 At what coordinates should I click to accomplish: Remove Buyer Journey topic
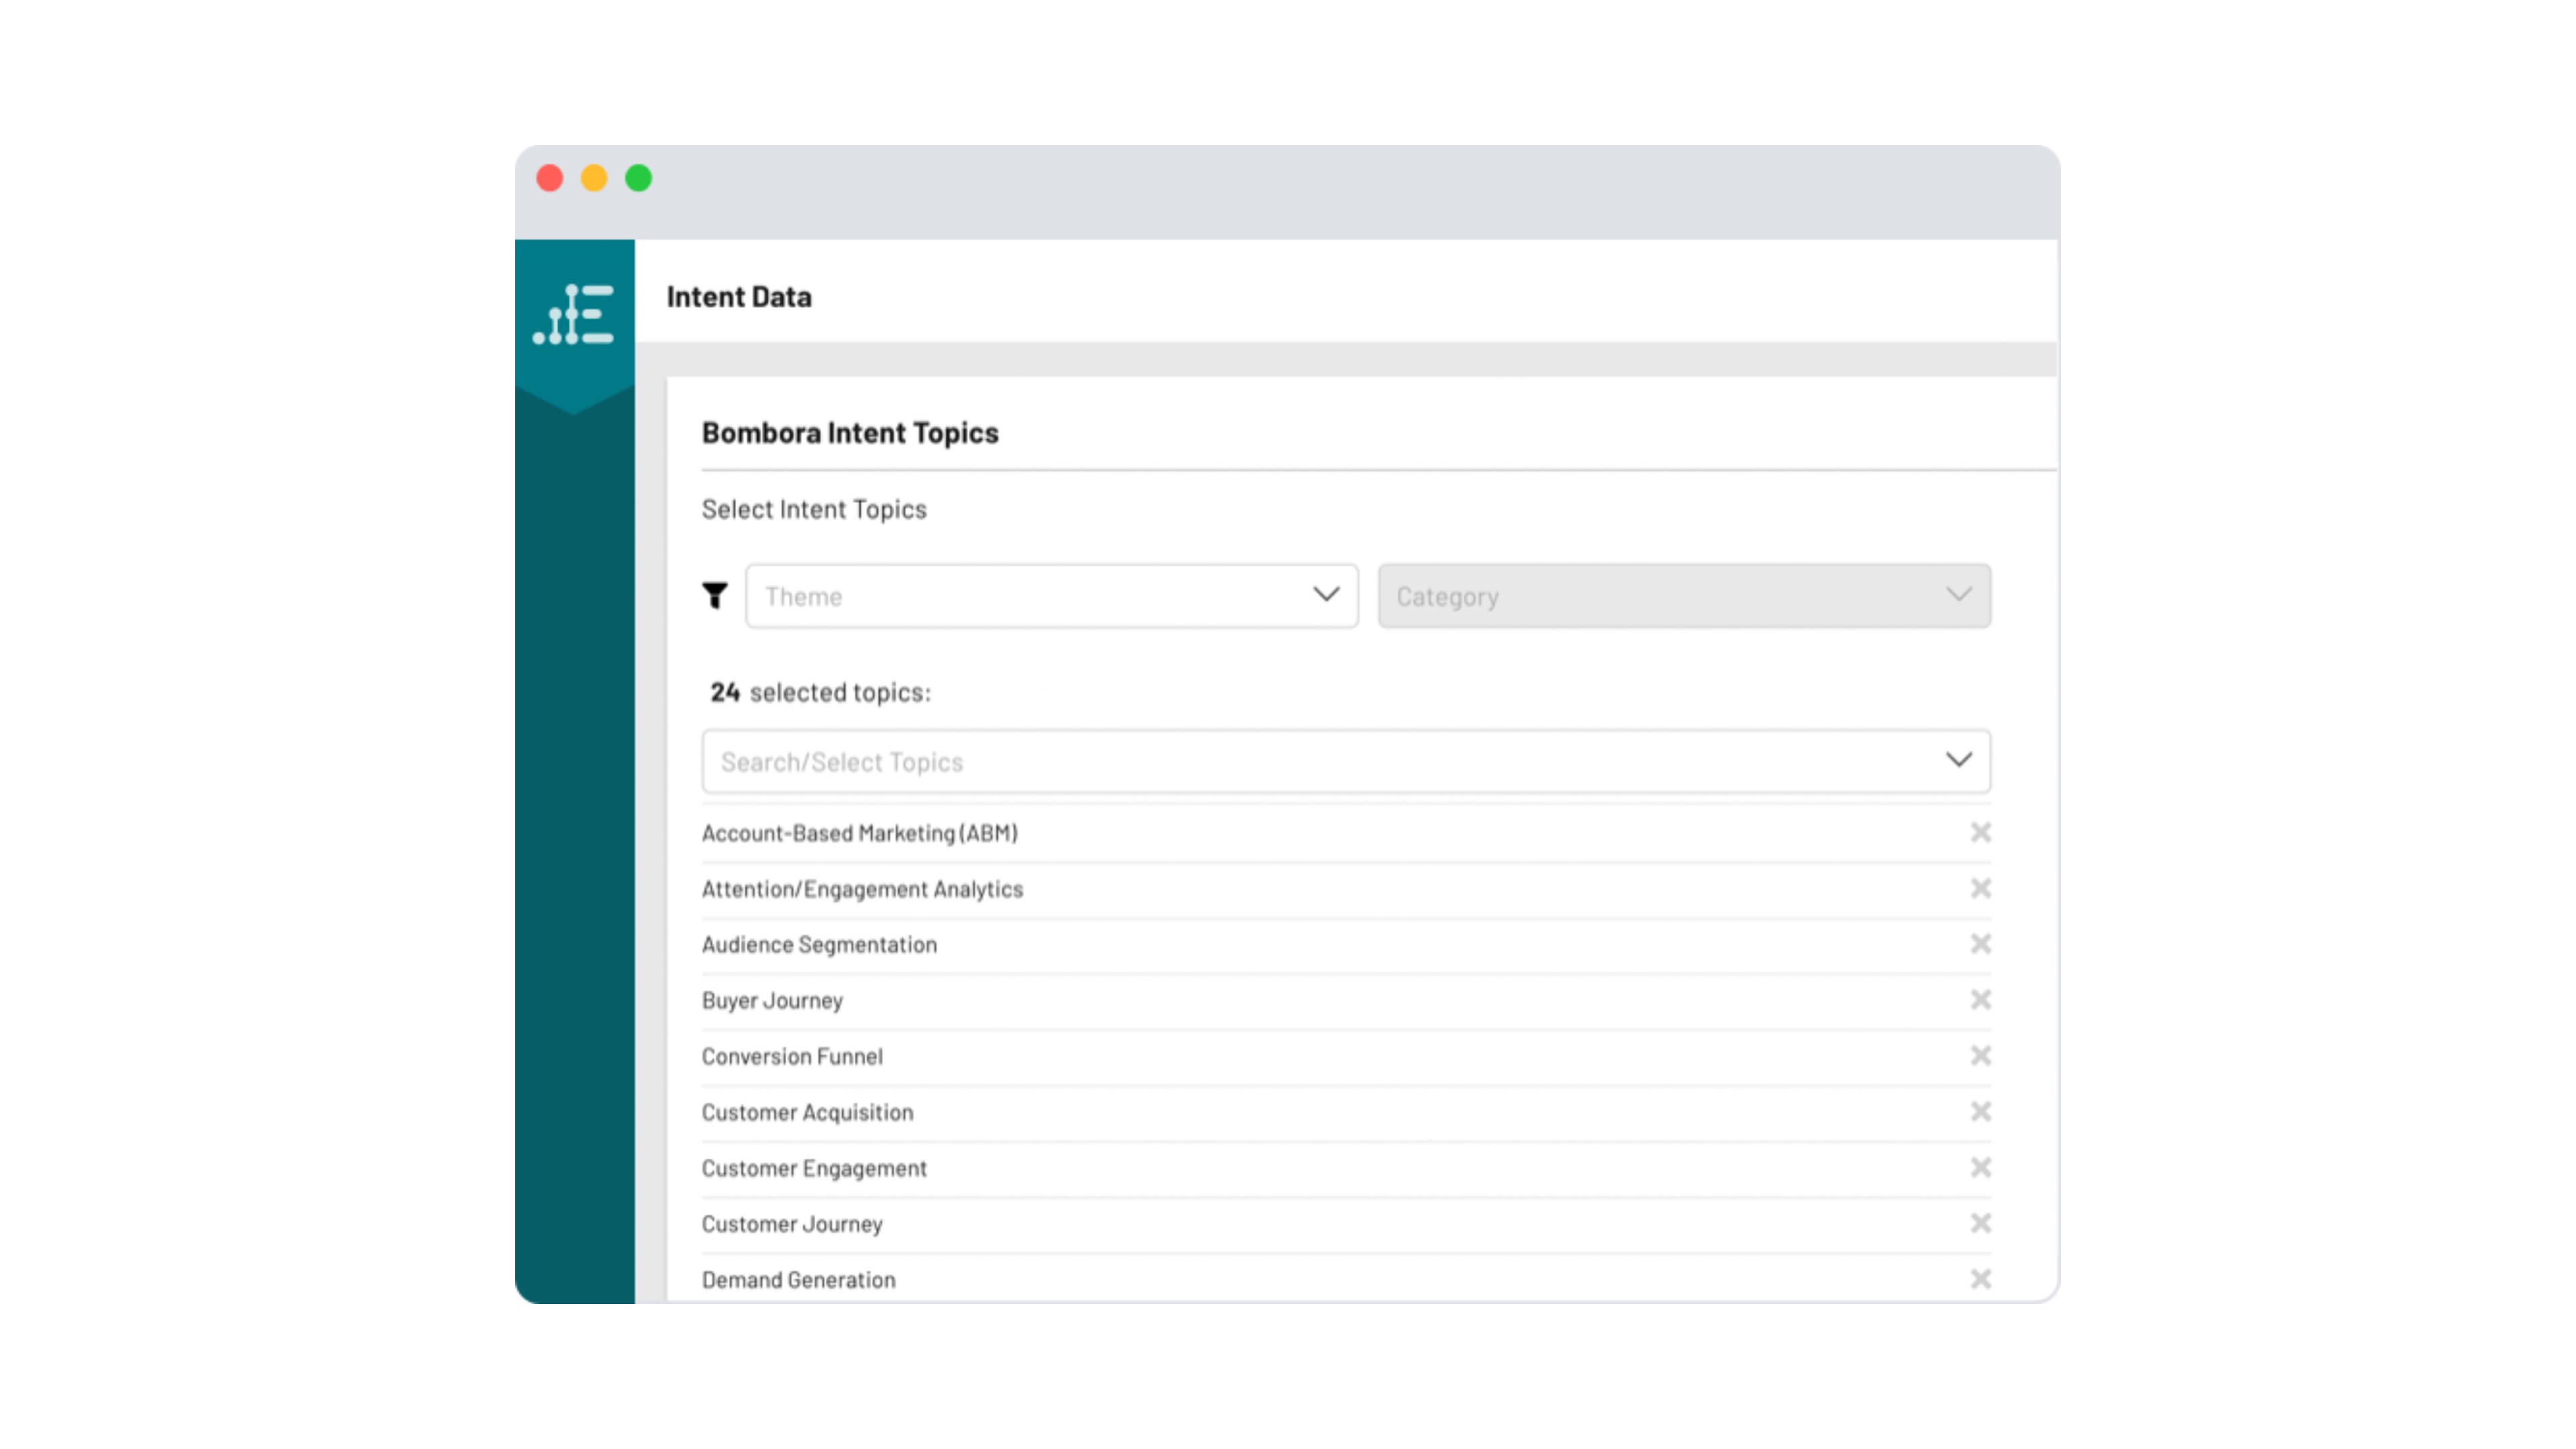pyautogui.click(x=1980, y=1000)
